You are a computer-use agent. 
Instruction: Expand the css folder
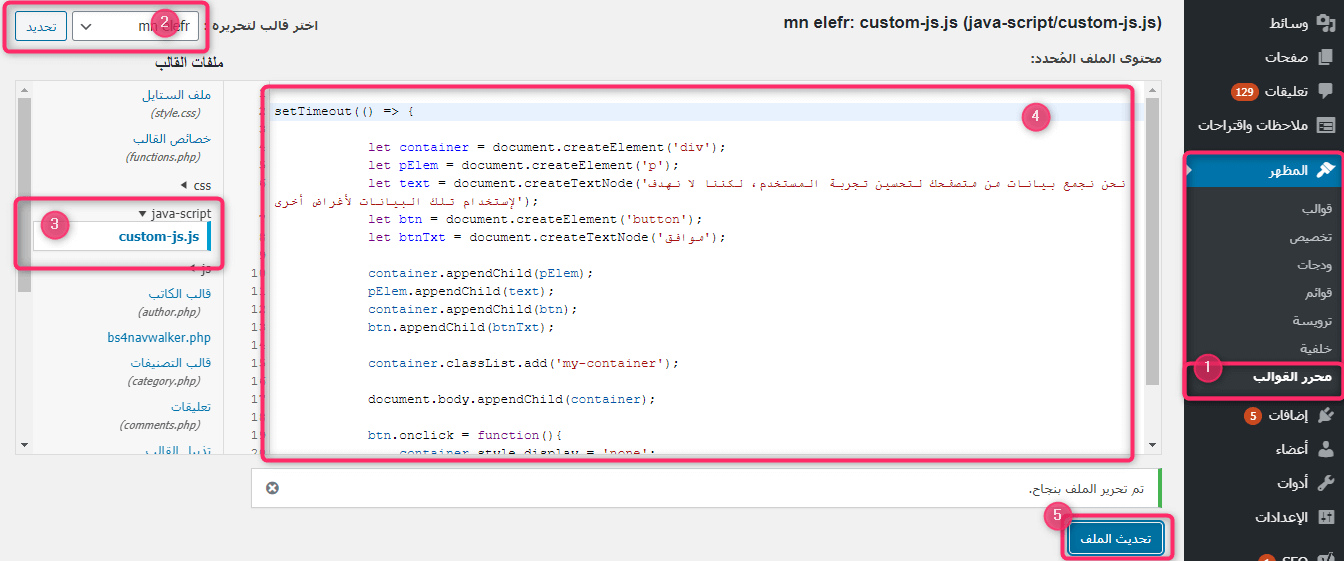coord(196,186)
